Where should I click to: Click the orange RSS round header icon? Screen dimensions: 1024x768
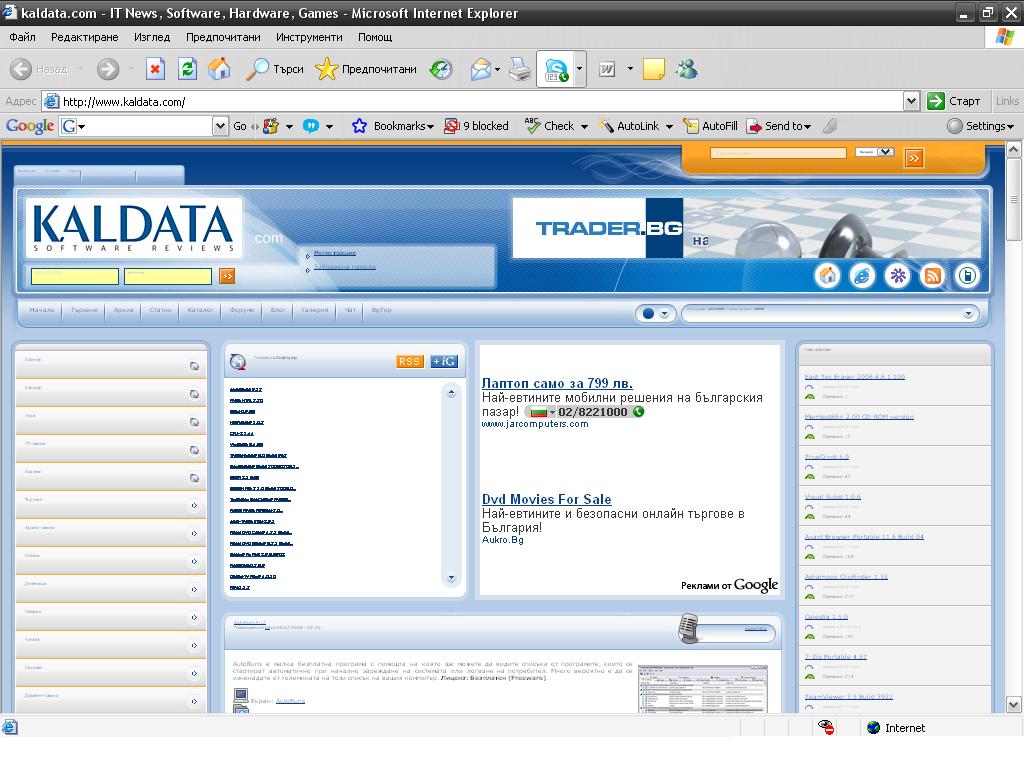pyautogui.click(x=933, y=276)
